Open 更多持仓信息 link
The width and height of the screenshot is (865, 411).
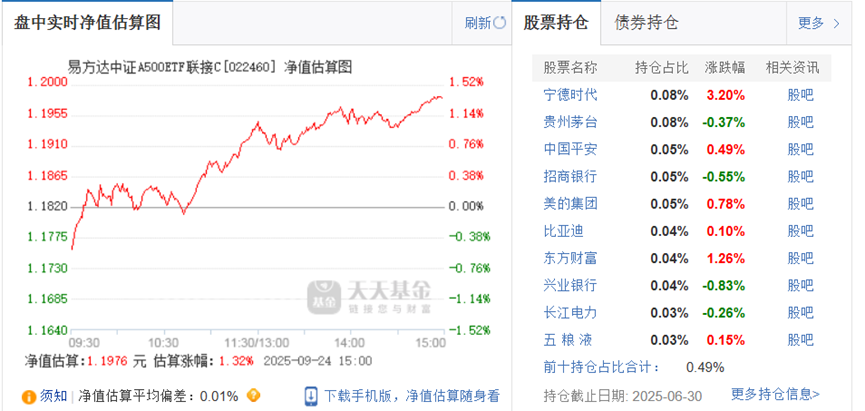point(775,394)
